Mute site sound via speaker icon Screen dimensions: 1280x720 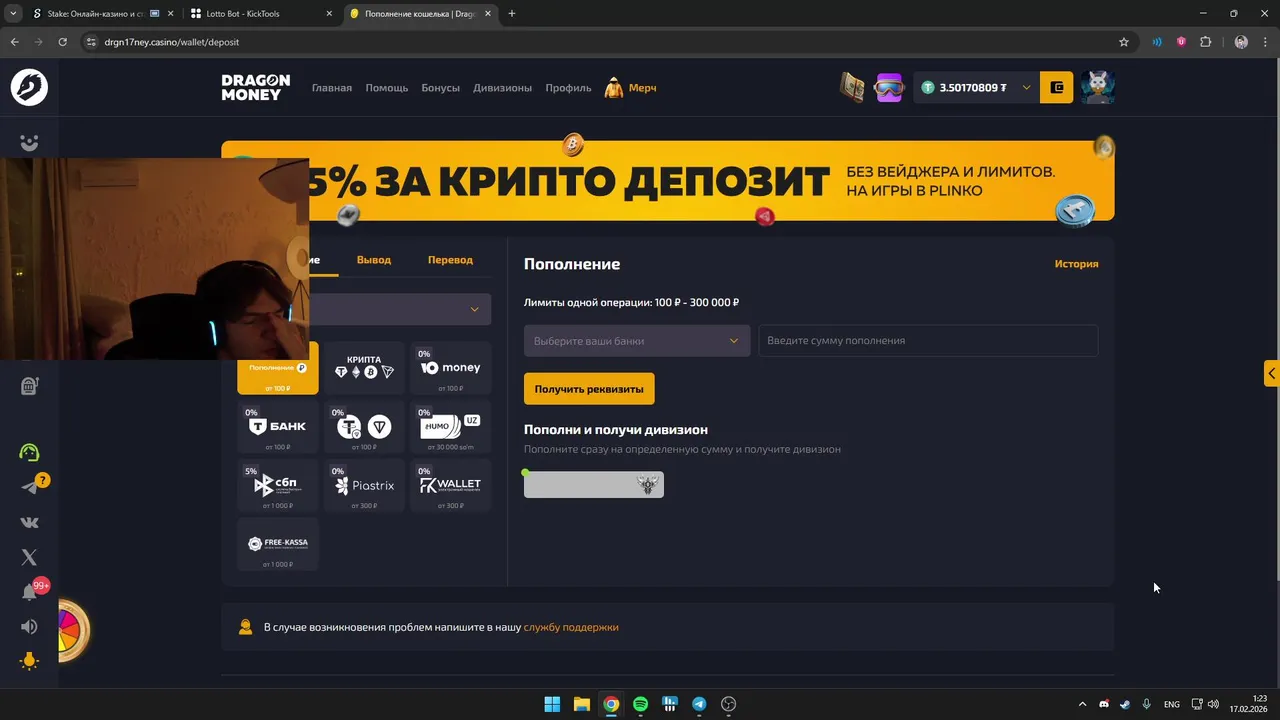coord(29,627)
